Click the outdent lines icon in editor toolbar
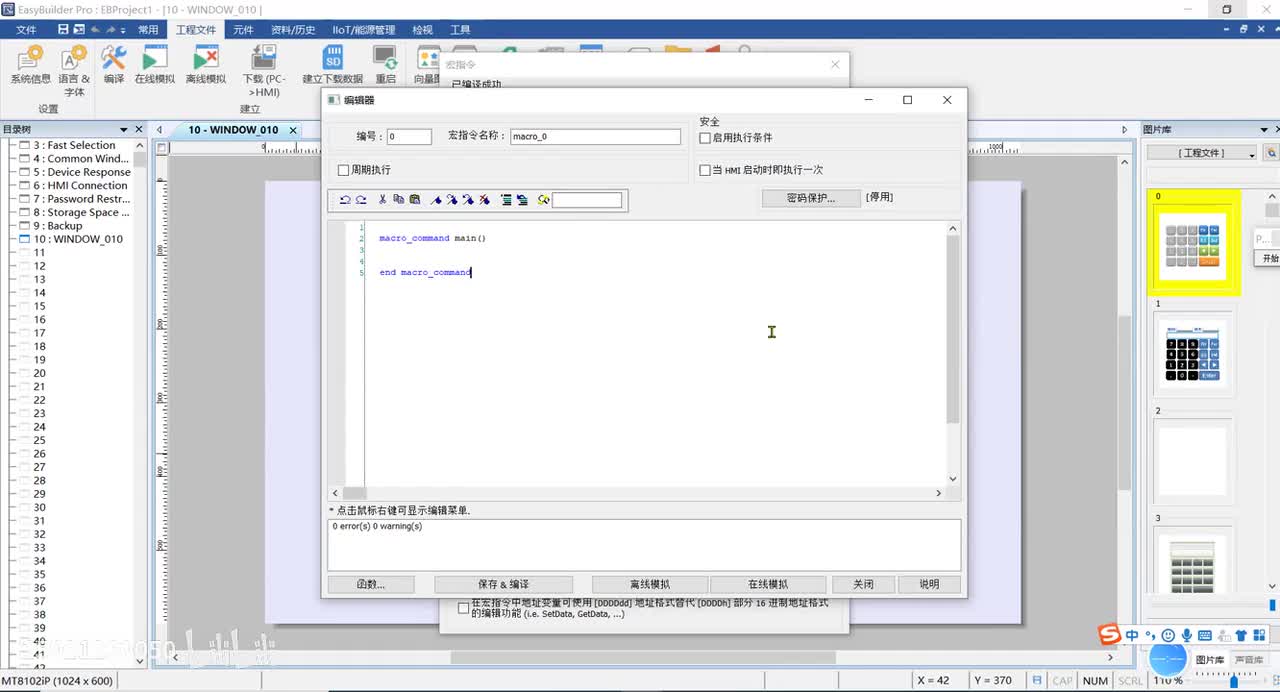The height and width of the screenshot is (692, 1280). point(522,200)
